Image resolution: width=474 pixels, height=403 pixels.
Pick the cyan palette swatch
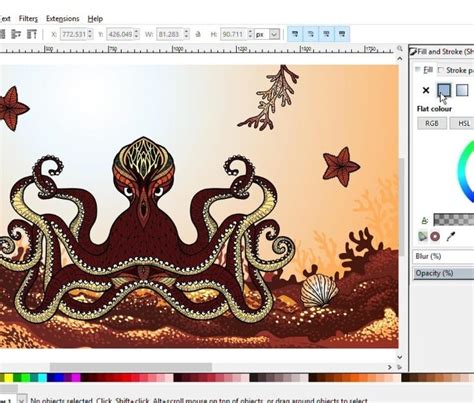(x=42, y=378)
